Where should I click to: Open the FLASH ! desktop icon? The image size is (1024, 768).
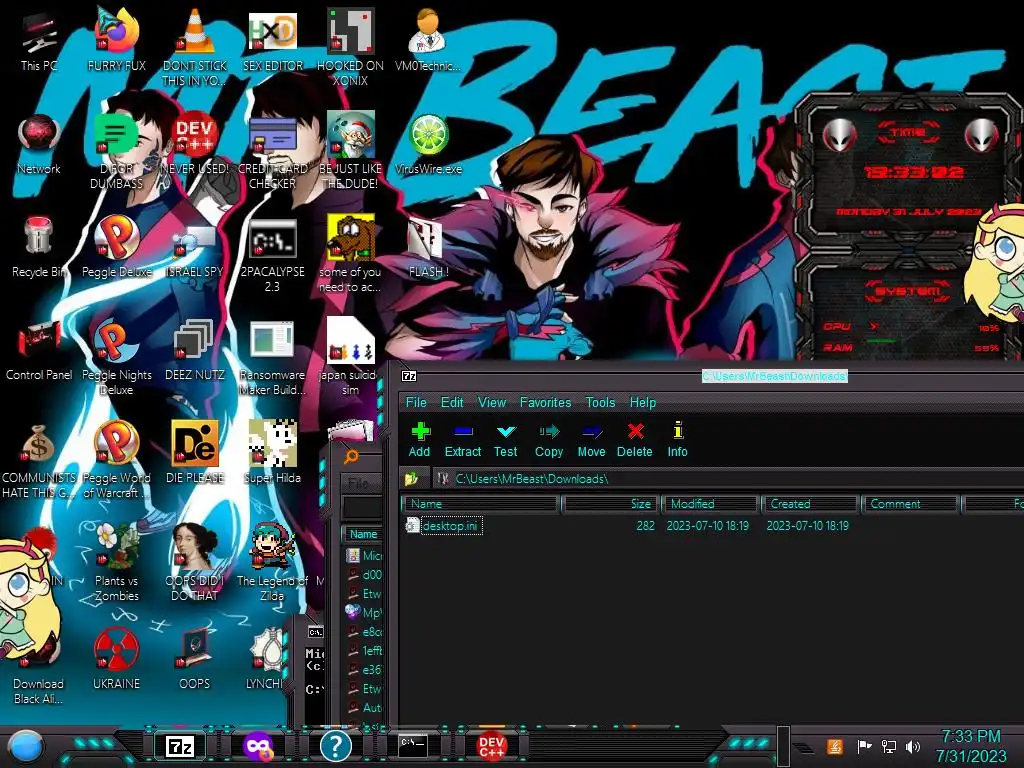[428, 247]
